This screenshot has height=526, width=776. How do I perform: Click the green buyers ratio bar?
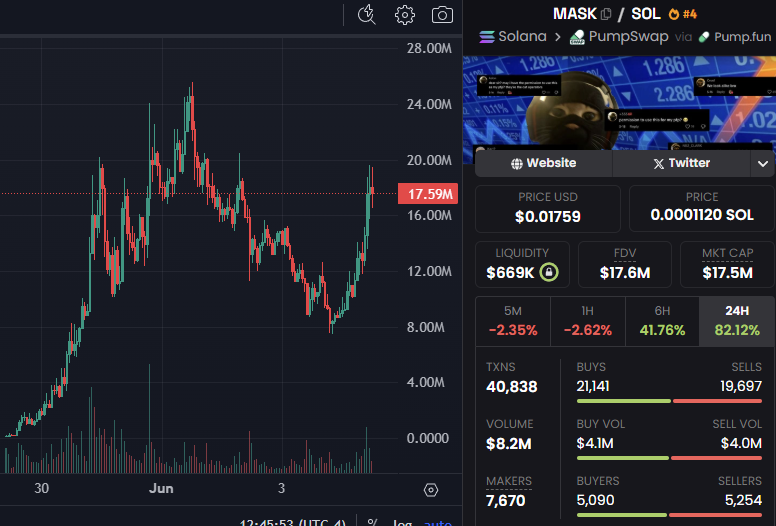[x=622, y=515]
